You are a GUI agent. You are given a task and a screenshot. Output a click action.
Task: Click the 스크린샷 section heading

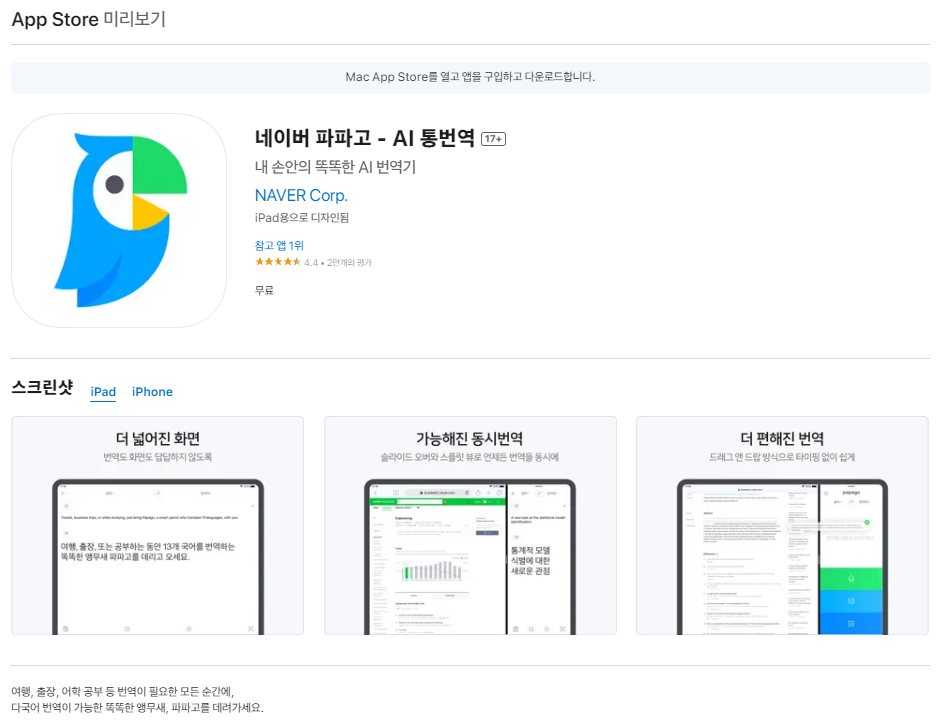point(43,390)
